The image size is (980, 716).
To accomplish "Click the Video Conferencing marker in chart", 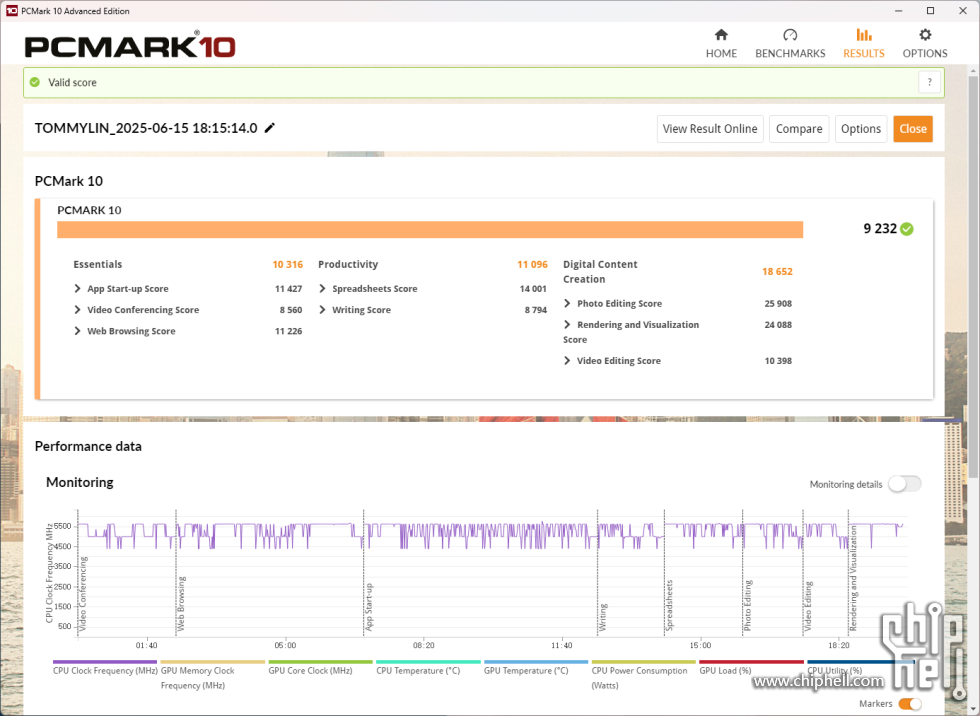I will pyautogui.click(x=83, y=593).
